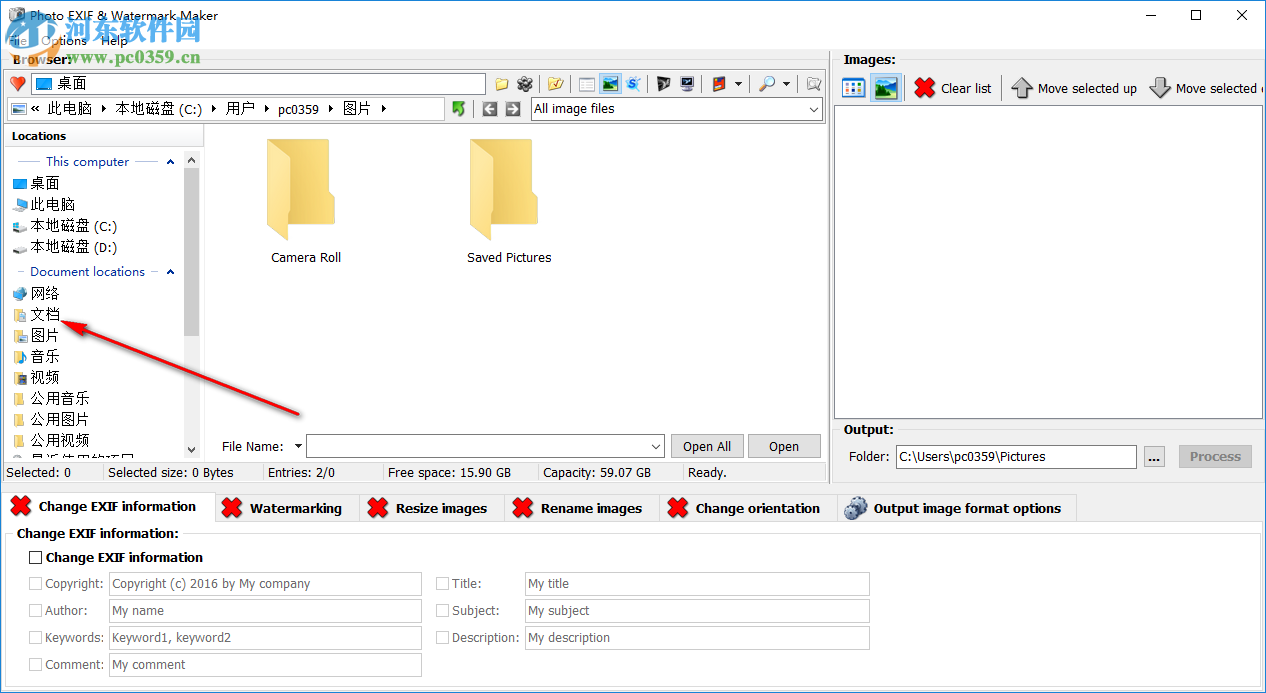Click the Open All button

click(x=707, y=446)
